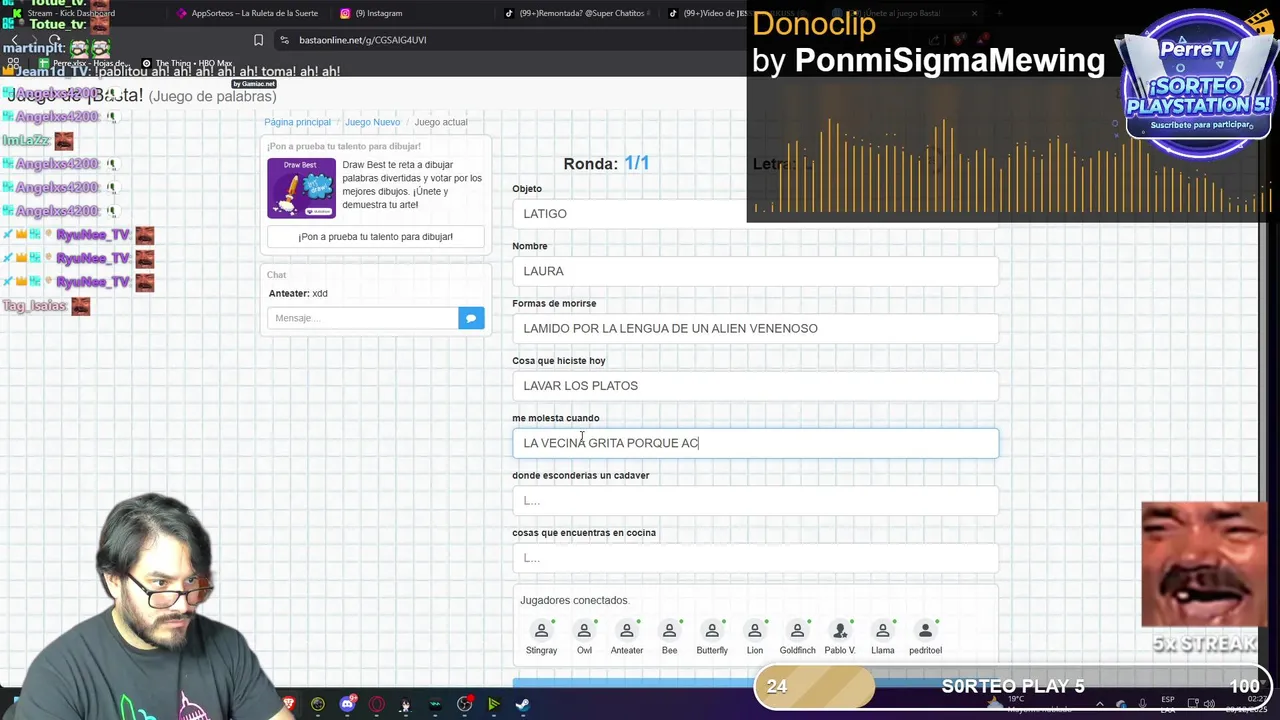Open Brave browser in the taskbar

click(289, 704)
